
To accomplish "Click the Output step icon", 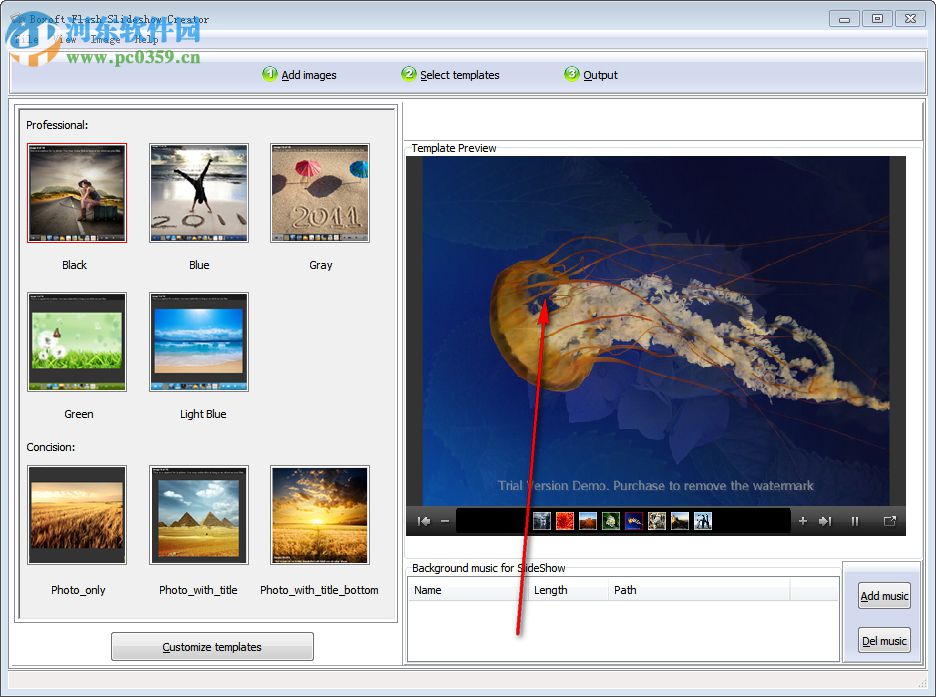I will [571, 74].
